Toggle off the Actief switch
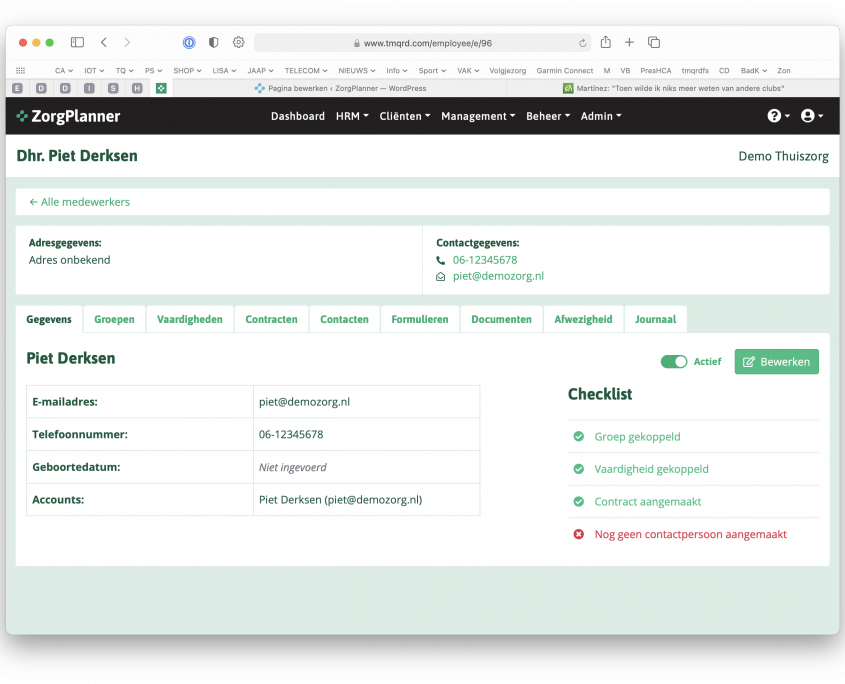The height and width of the screenshot is (684, 845). (x=674, y=361)
